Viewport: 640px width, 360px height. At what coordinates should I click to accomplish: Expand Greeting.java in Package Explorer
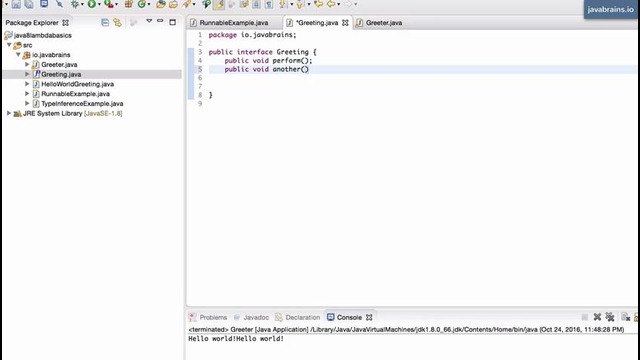tap(27, 74)
